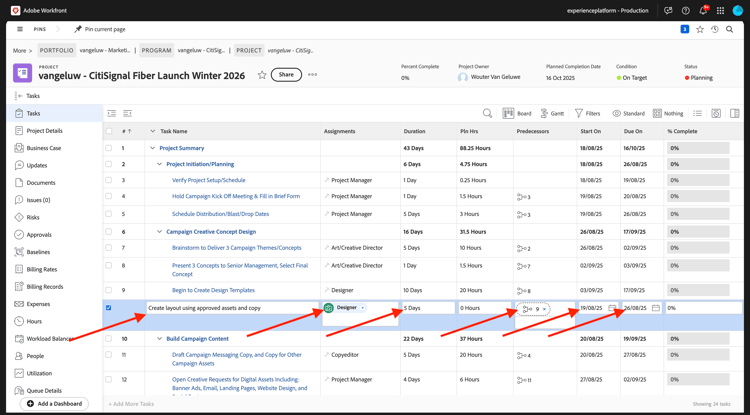The height and width of the screenshot is (415, 750).
Task: Remove the Designer assignment chip
Action: click(x=363, y=308)
